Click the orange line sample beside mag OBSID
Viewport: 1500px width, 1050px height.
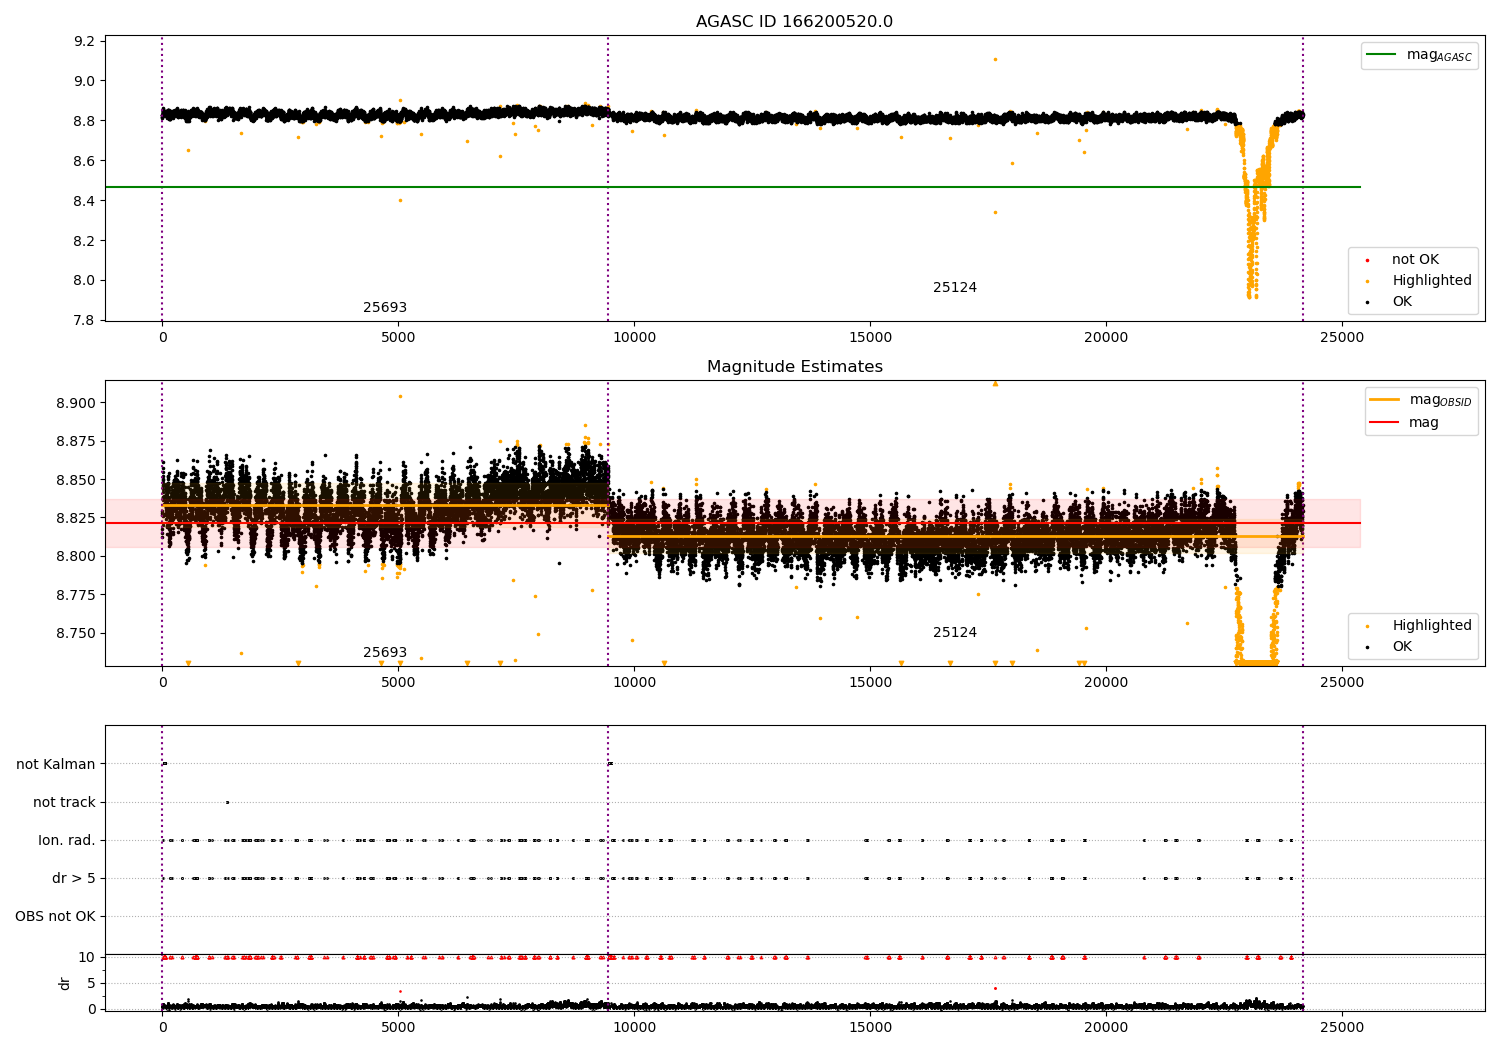(1385, 399)
